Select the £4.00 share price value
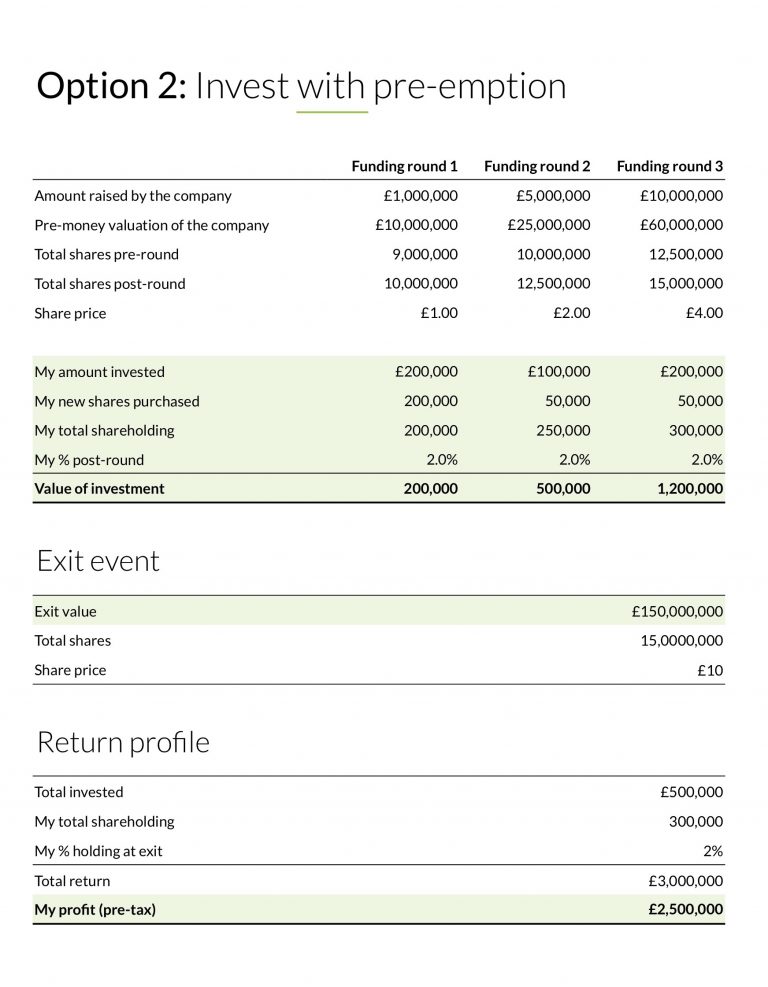The image size is (768, 987). pyautogui.click(x=704, y=313)
